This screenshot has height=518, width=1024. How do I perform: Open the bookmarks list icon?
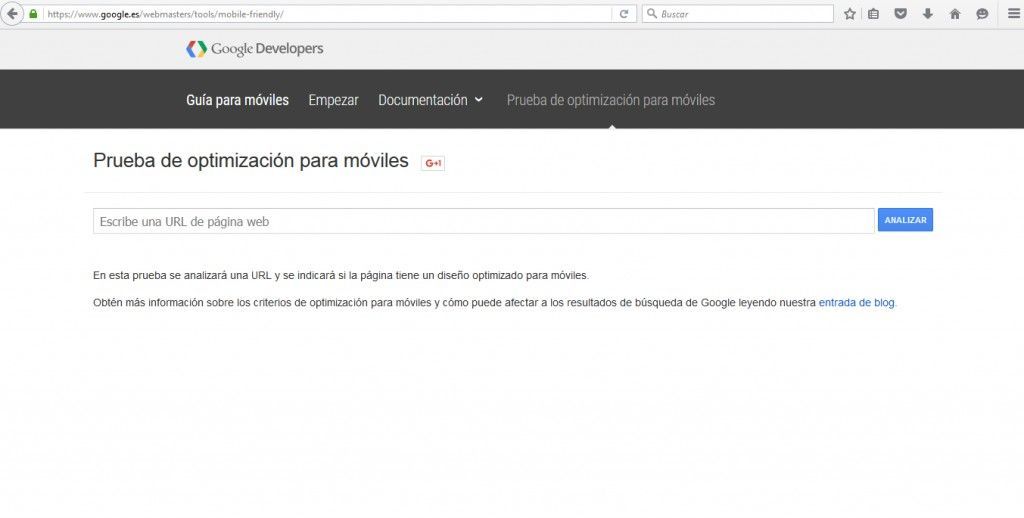(x=873, y=14)
